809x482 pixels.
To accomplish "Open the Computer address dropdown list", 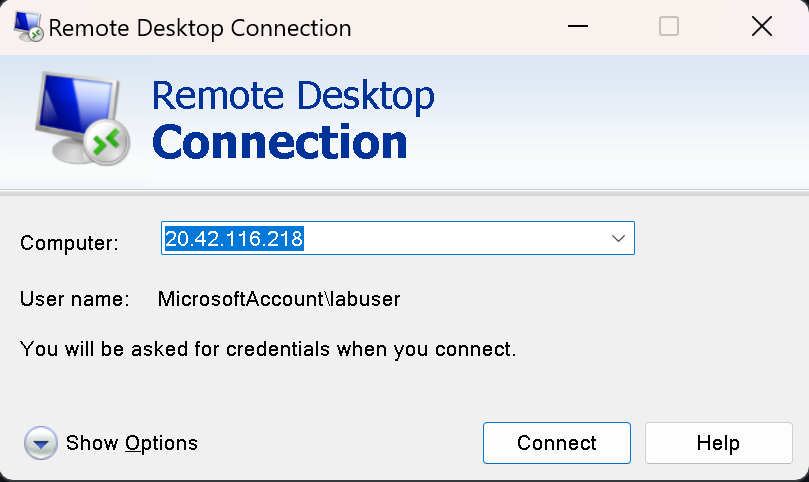I will [x=618, y=239].
